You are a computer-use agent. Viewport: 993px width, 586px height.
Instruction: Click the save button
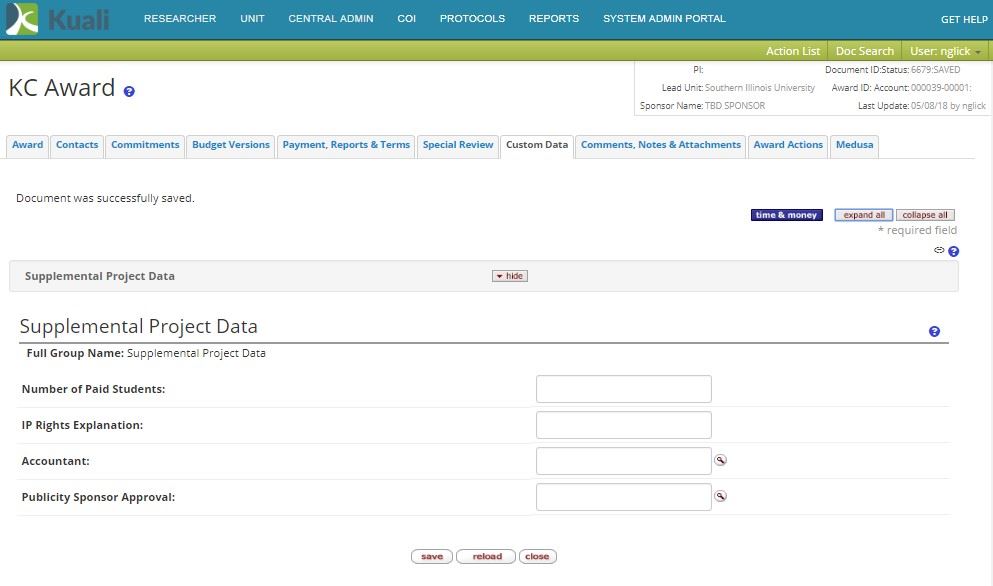tap(432, 557)
